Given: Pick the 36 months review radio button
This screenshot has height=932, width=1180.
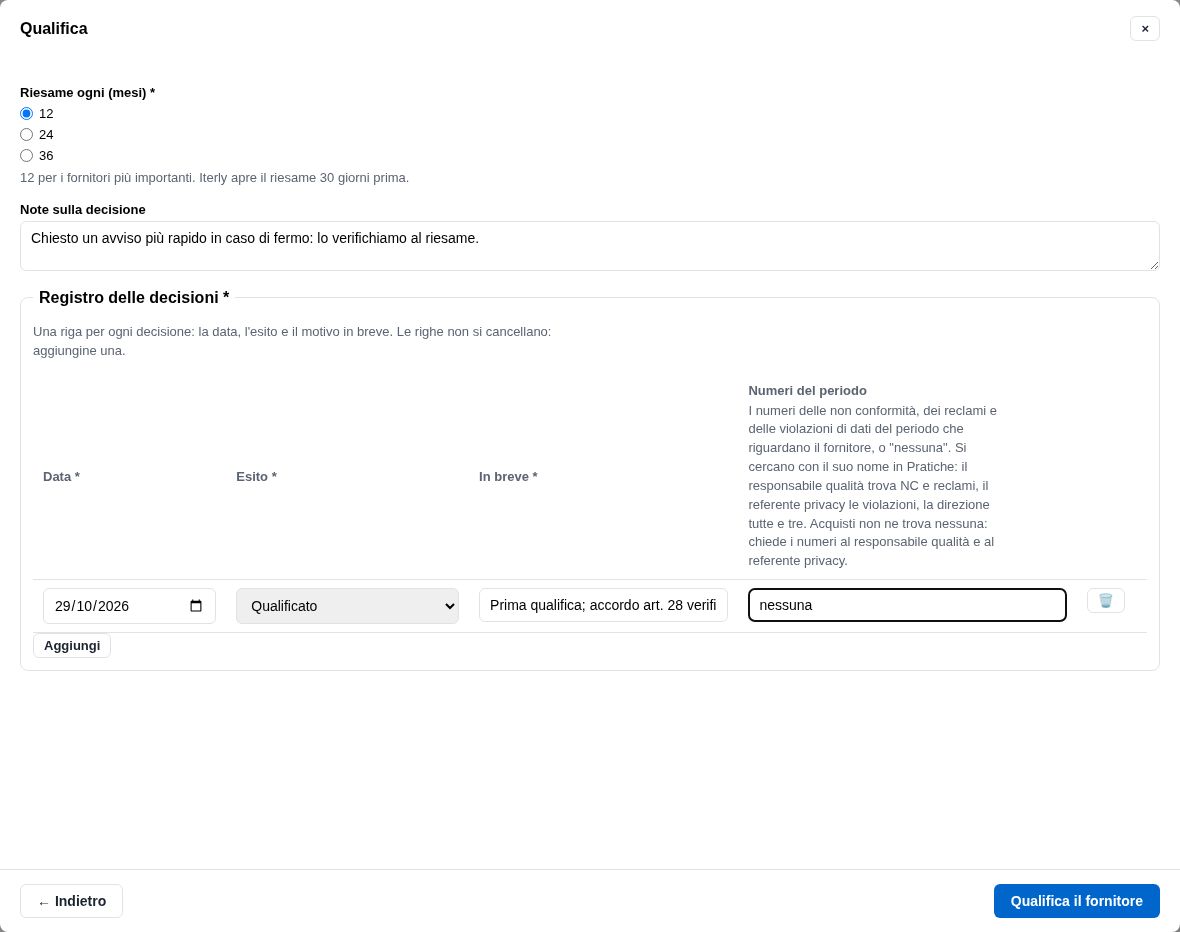Looking at the screenshot, I should pos(26,156).
